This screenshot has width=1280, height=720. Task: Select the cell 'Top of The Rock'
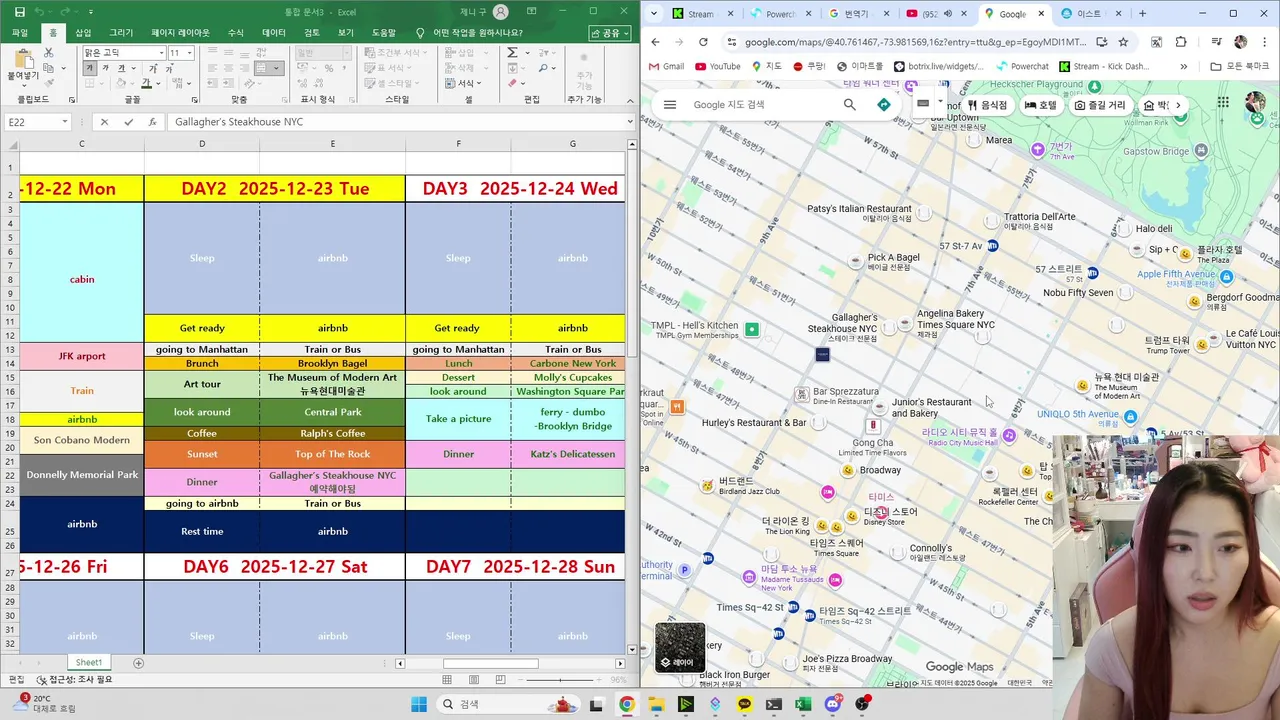pyautogui.click(x=333, y=454)
